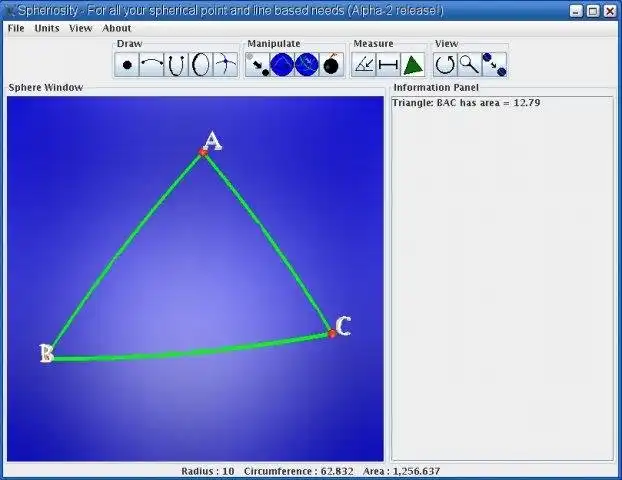Select the measure distance tool
The height and width of the screenshot is (480, 622).
pos(388,65)
